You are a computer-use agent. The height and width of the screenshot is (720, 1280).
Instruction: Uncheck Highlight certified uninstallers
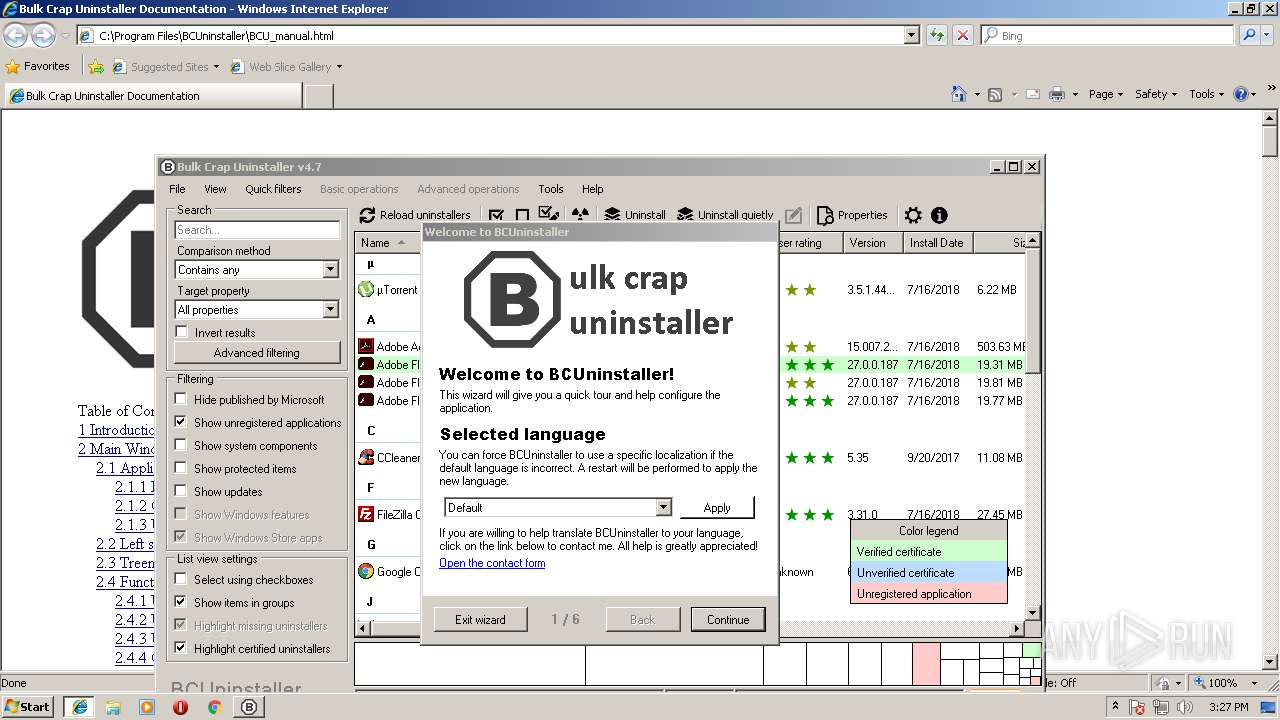(x=181, y=648)
